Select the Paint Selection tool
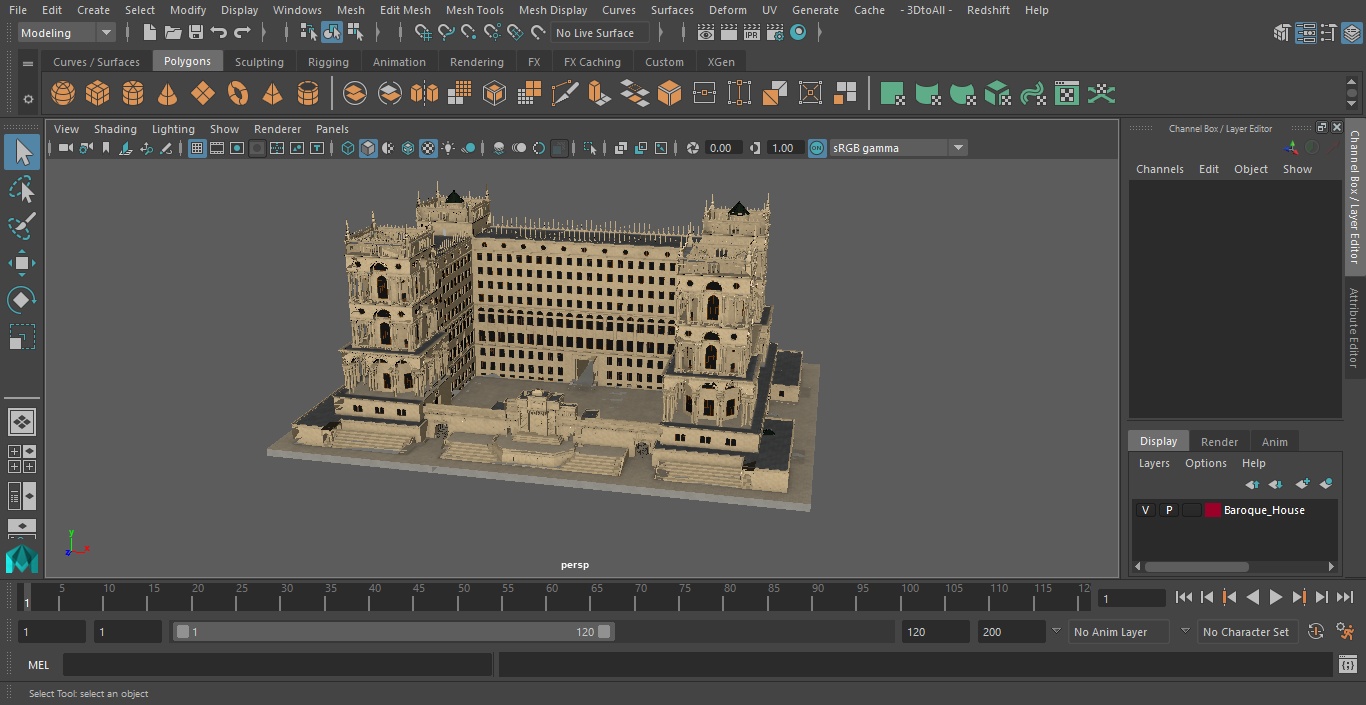 point(22,226)
